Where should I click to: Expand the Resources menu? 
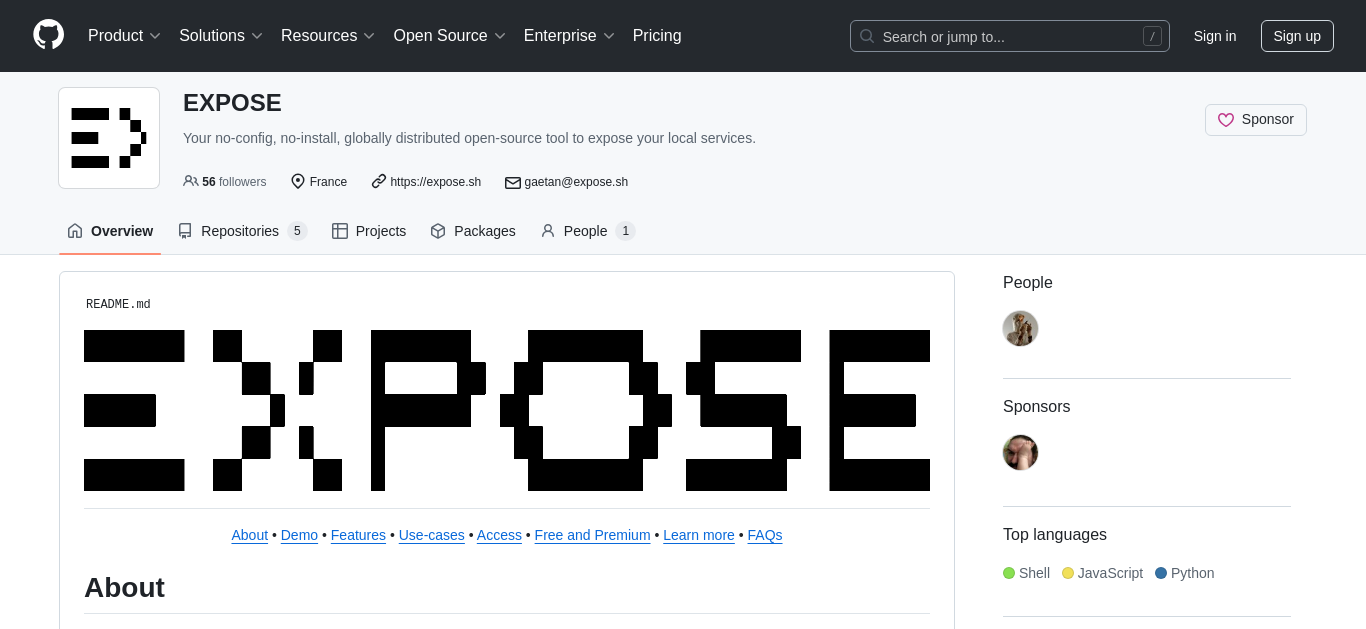[328, 36]
